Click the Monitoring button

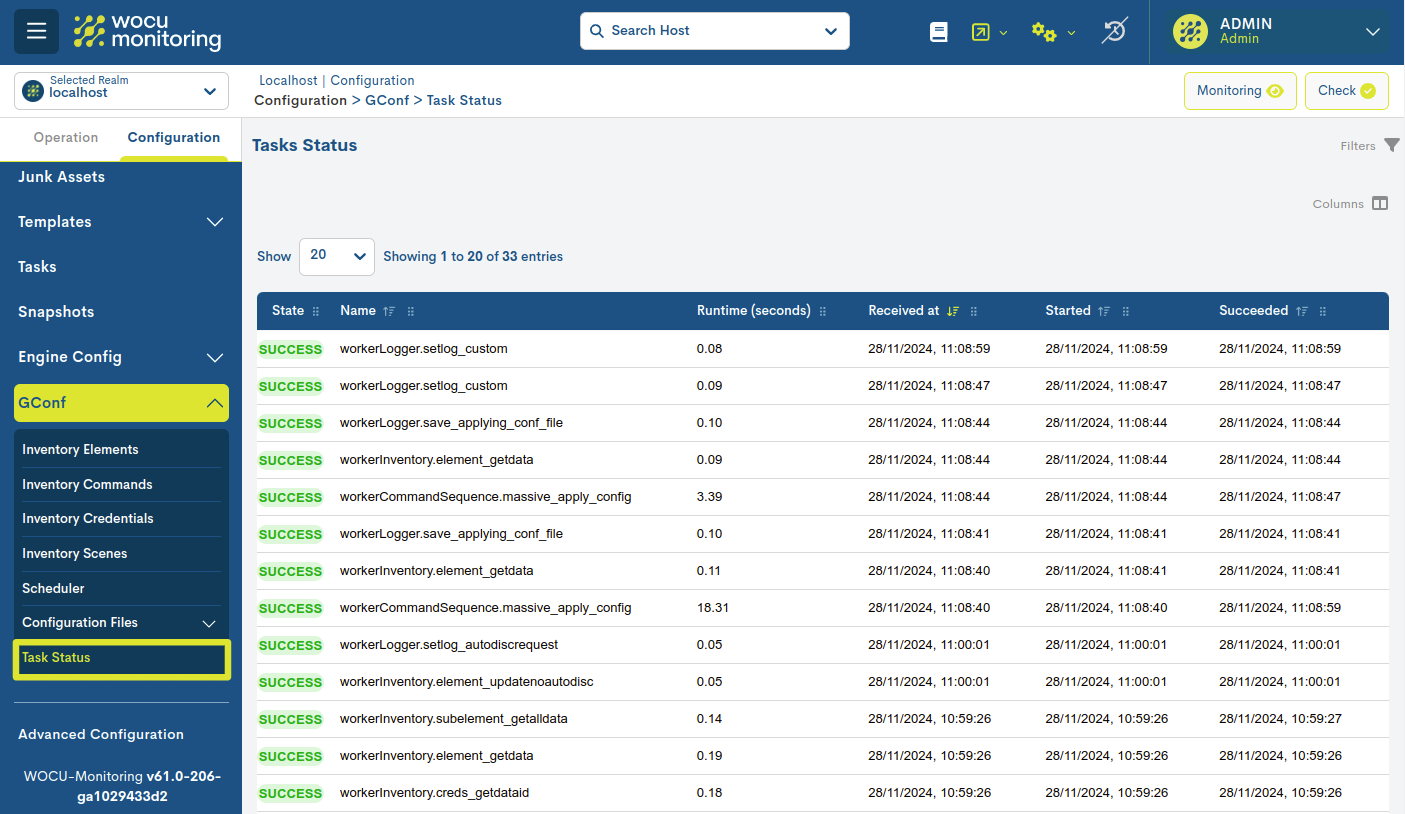click(x=1240, y=91)
